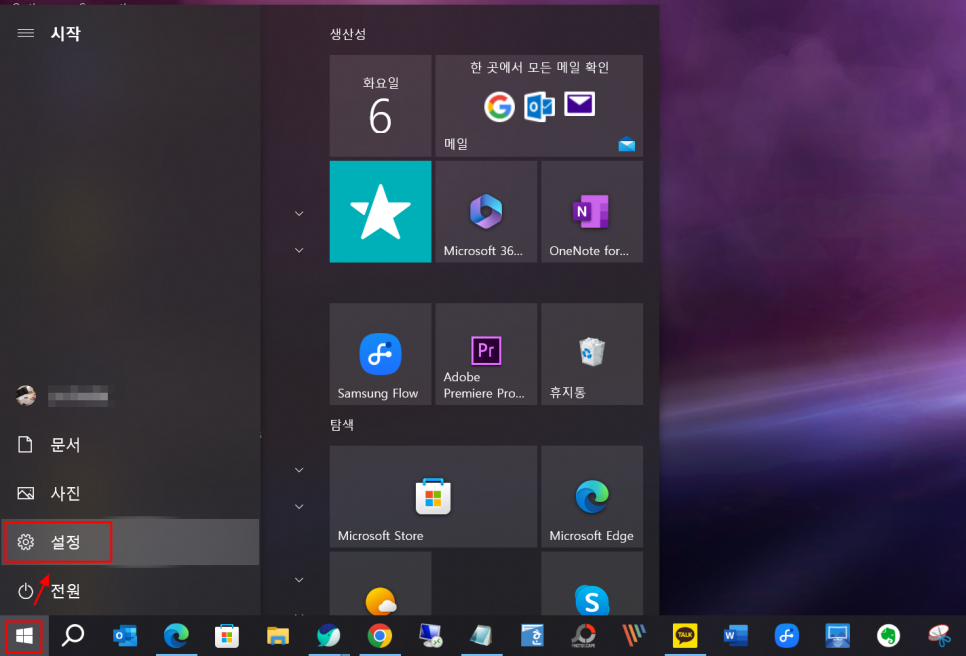Collapse the Start menu hamburger icon
This screenshot has width=966, height=656.
tap(25, 33)
